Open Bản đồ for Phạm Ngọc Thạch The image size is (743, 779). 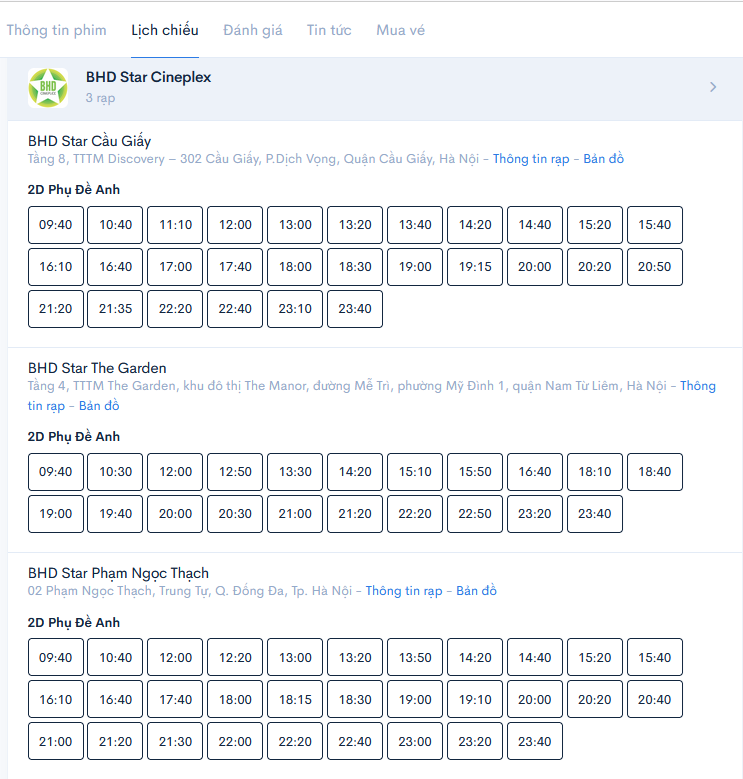(476, 591)
